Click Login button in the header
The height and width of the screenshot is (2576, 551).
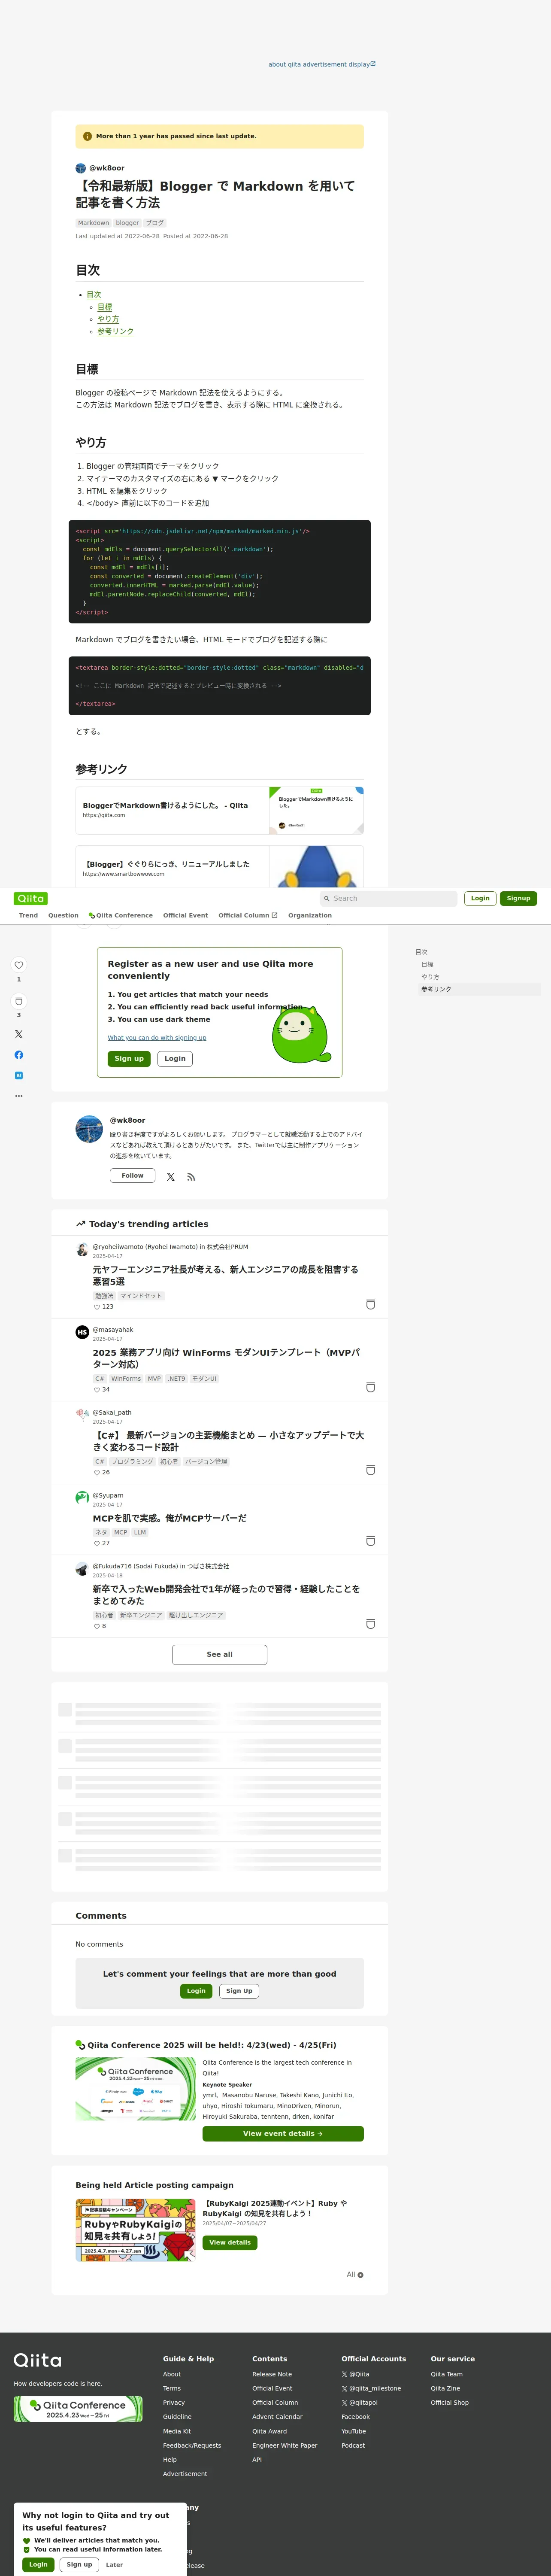(x=480, y=898)
